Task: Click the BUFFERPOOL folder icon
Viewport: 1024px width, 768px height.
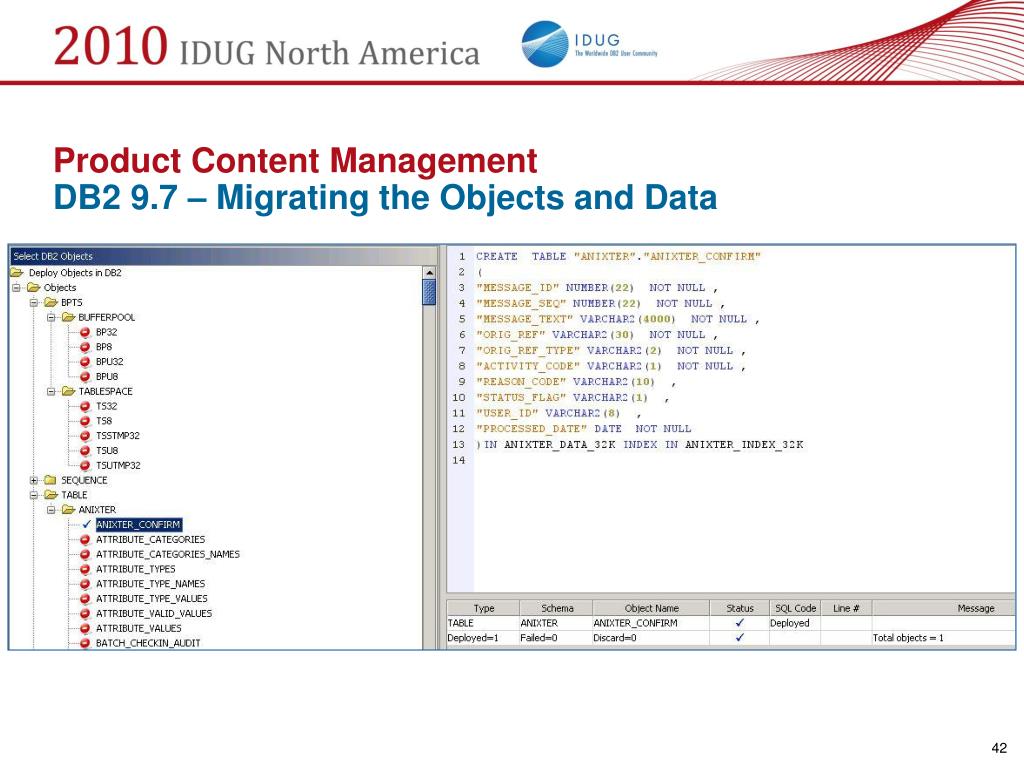Action: click(69, 317)
